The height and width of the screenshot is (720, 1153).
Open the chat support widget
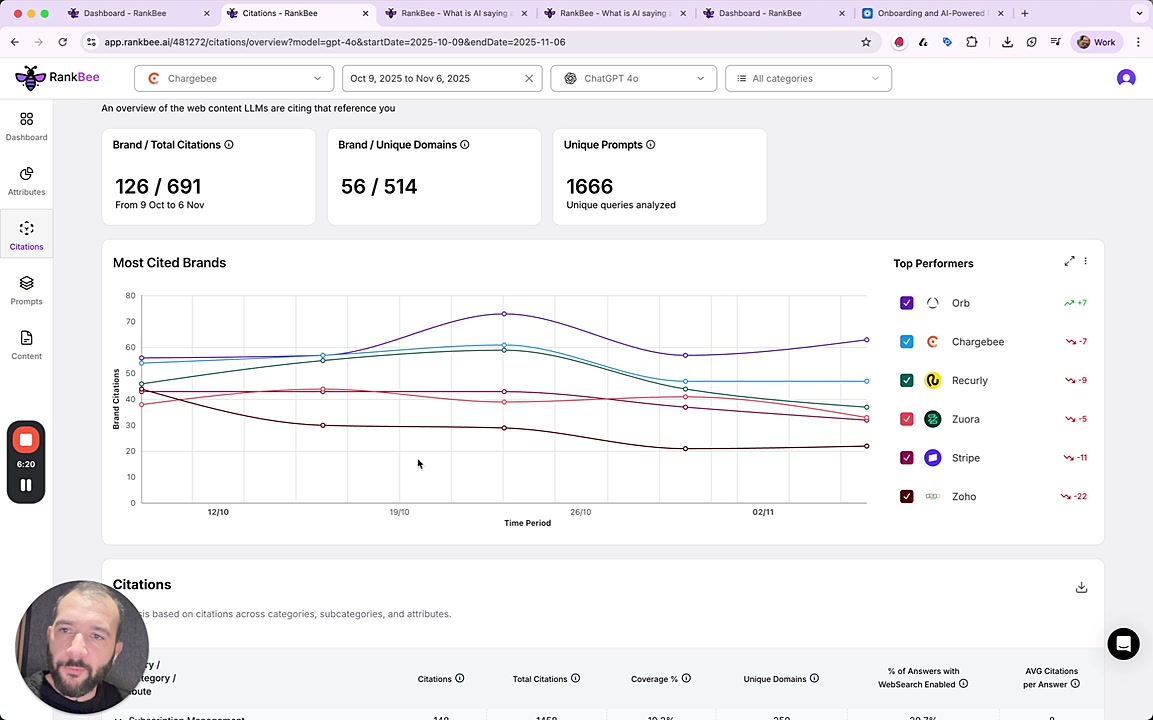[x=1123, y=644]
